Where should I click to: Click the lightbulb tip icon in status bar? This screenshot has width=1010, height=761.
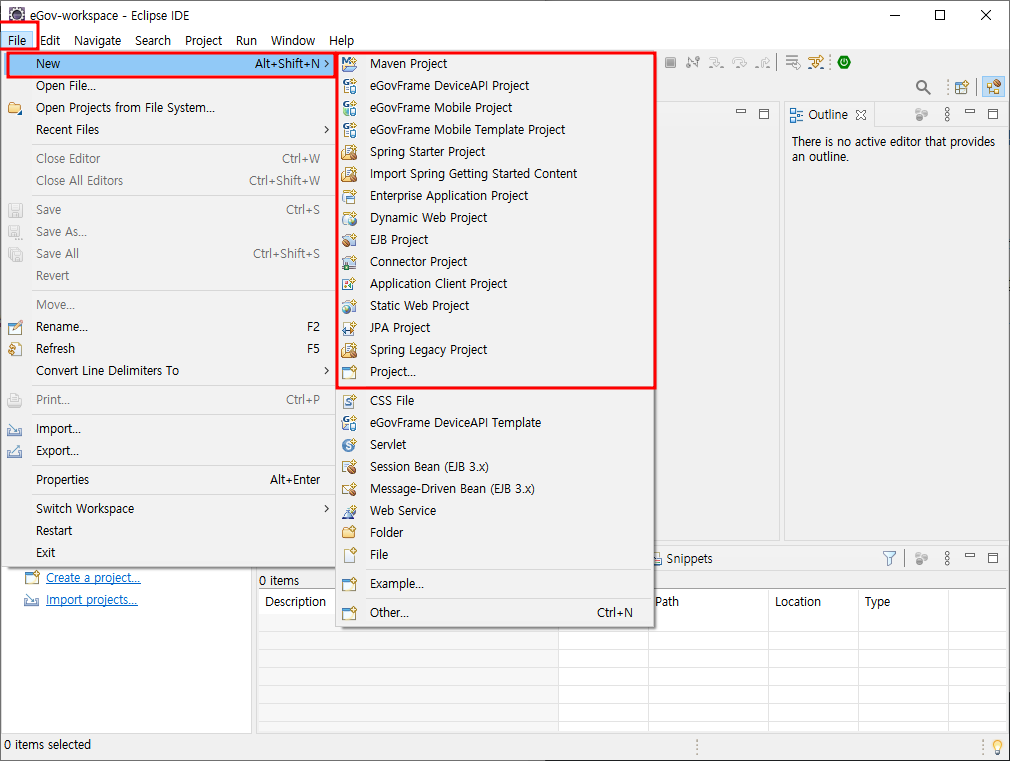pyautogui.click(x=997, y=747)
